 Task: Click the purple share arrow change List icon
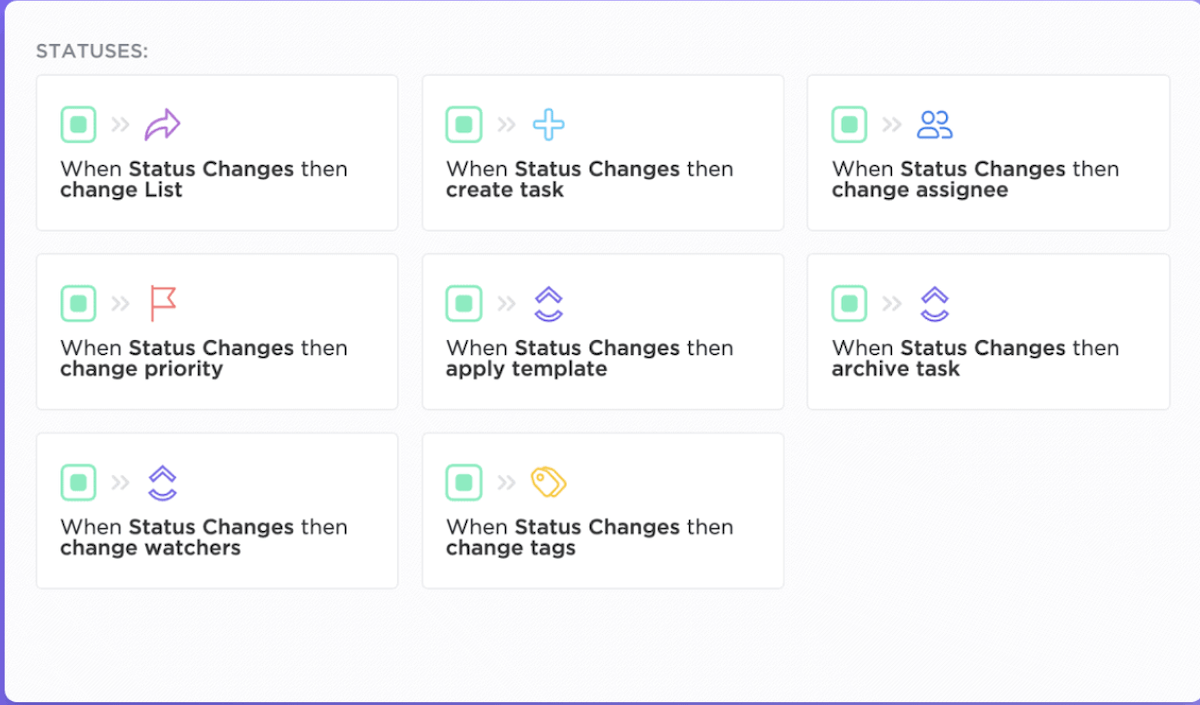tap(162, 125)
